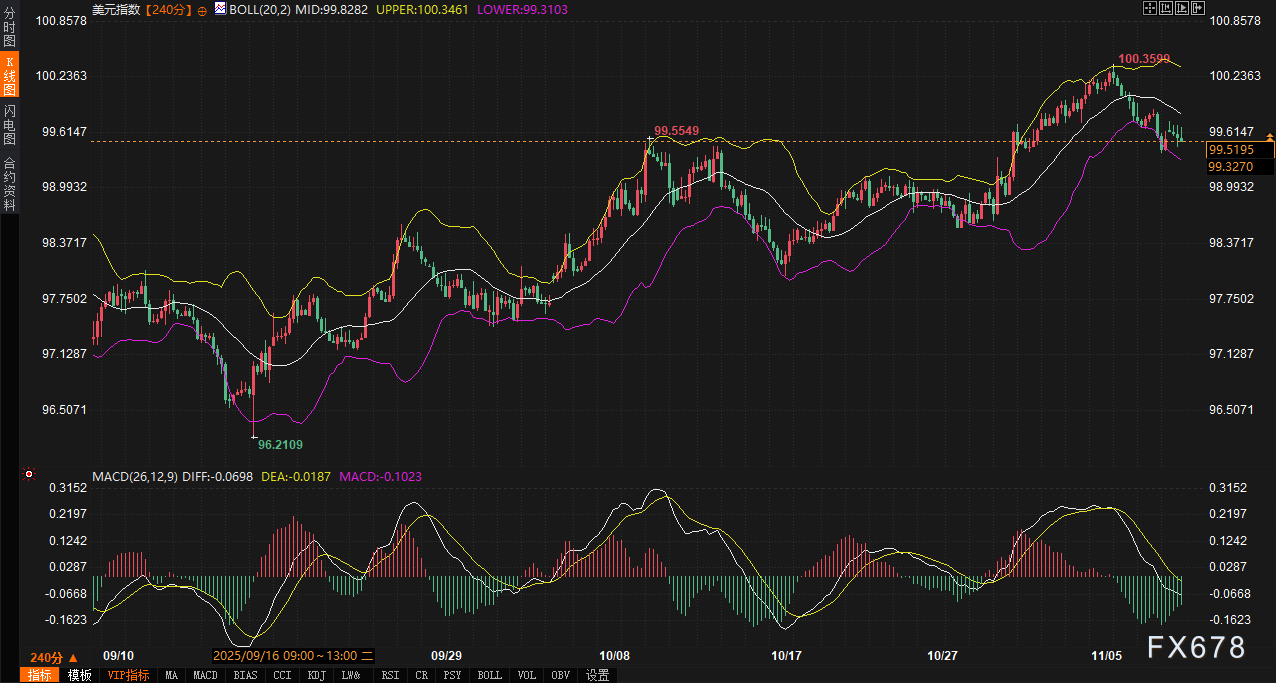Click the red gear icon beside MACD panel
Image resolution: width=1276 pixels, height=683 pixels.
click(29, 474)
